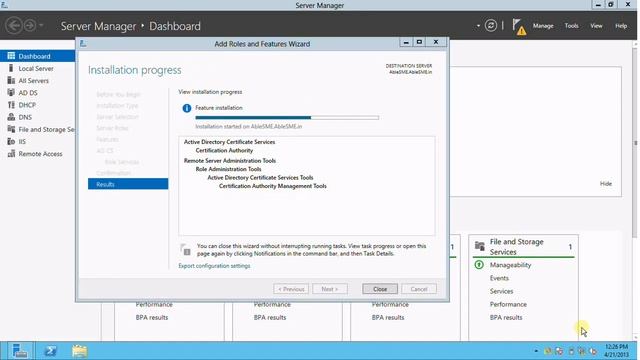Refresh the Server Manager dashboard
Viewport: 640px width, 360px height.
tap(491, 26)
